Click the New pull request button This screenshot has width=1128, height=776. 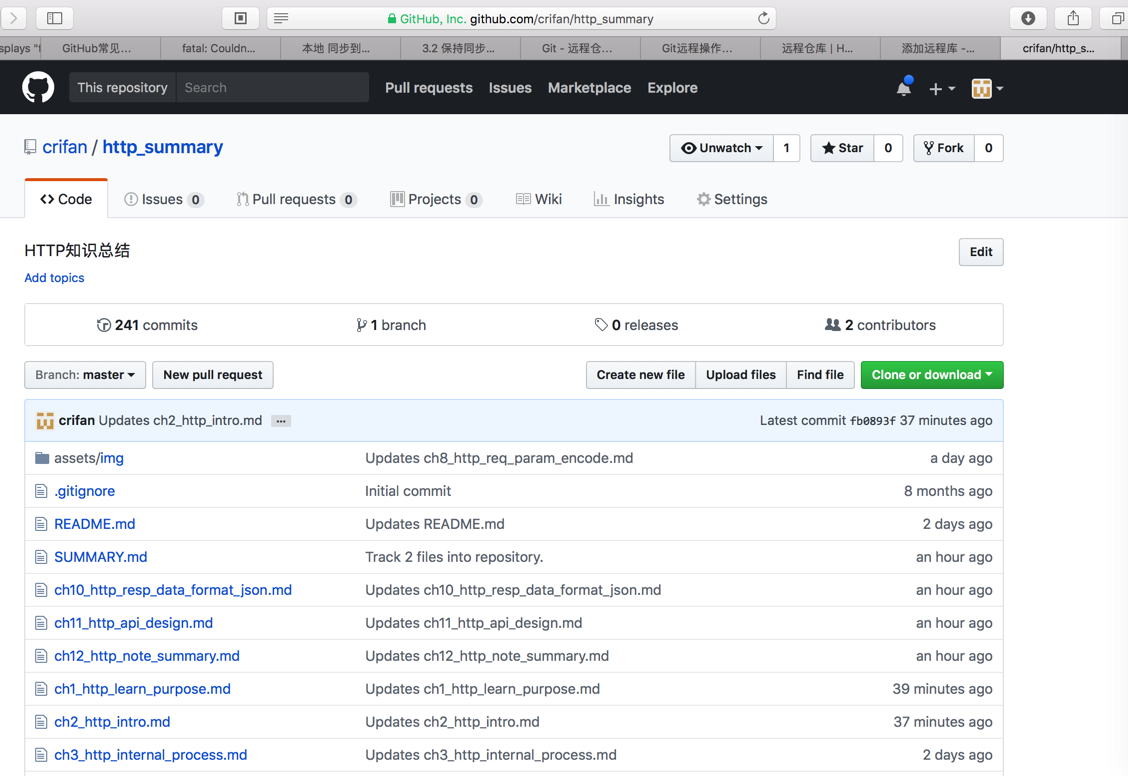[x=212, y=375]
